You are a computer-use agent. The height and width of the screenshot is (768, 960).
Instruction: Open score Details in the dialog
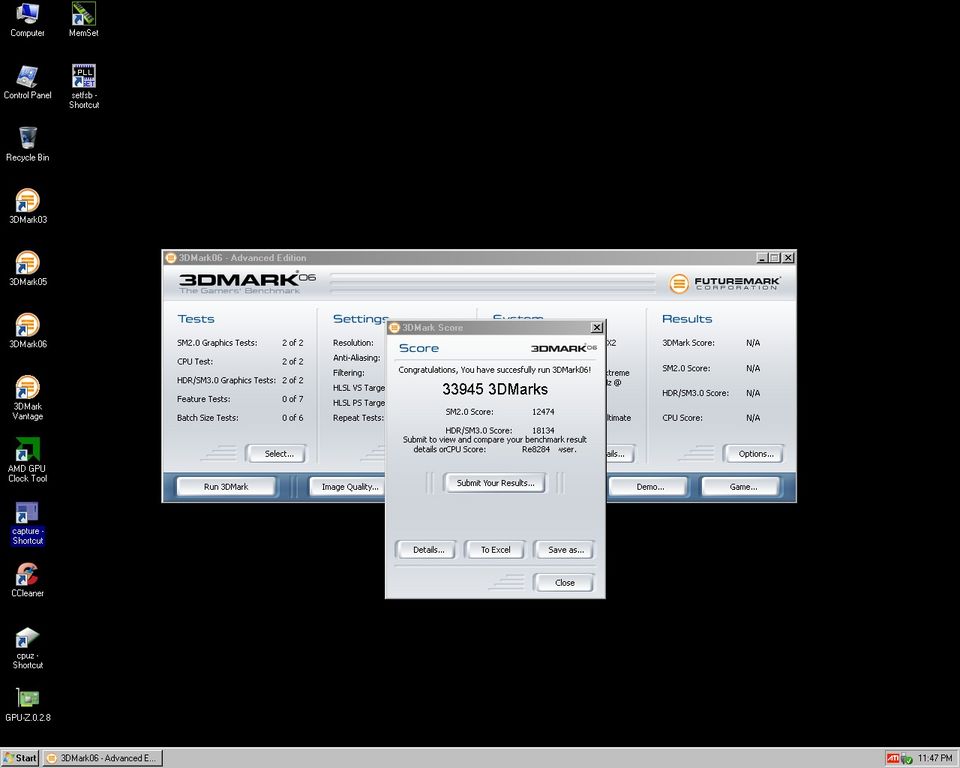click(x=428, y=549)
